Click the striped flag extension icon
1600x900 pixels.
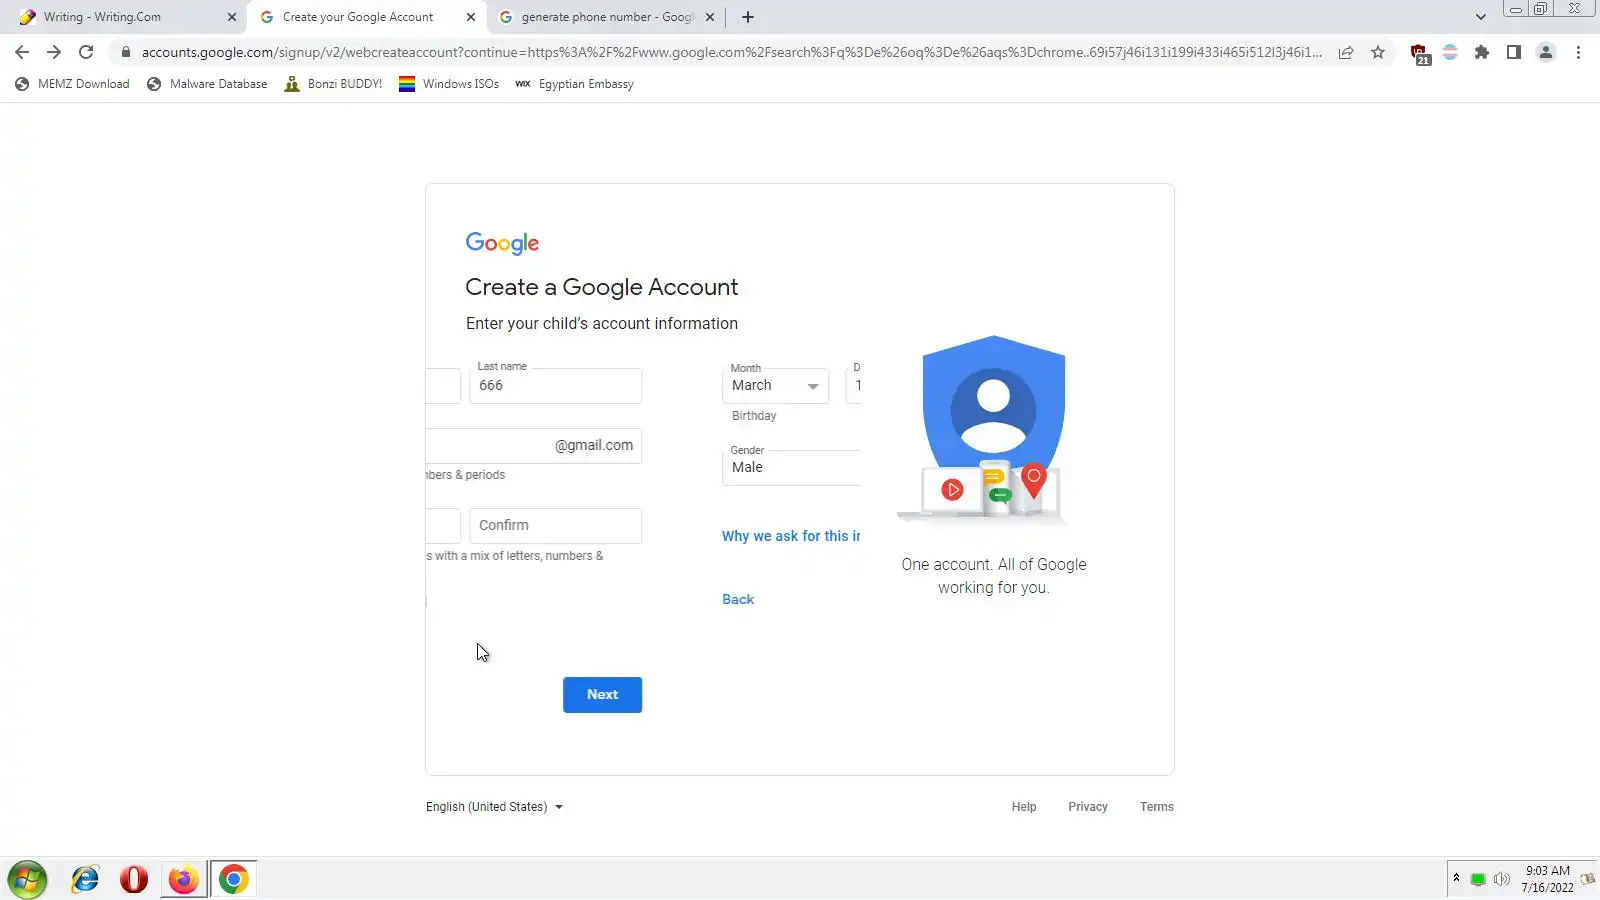pyautogui.click(x=1450, y=52)
